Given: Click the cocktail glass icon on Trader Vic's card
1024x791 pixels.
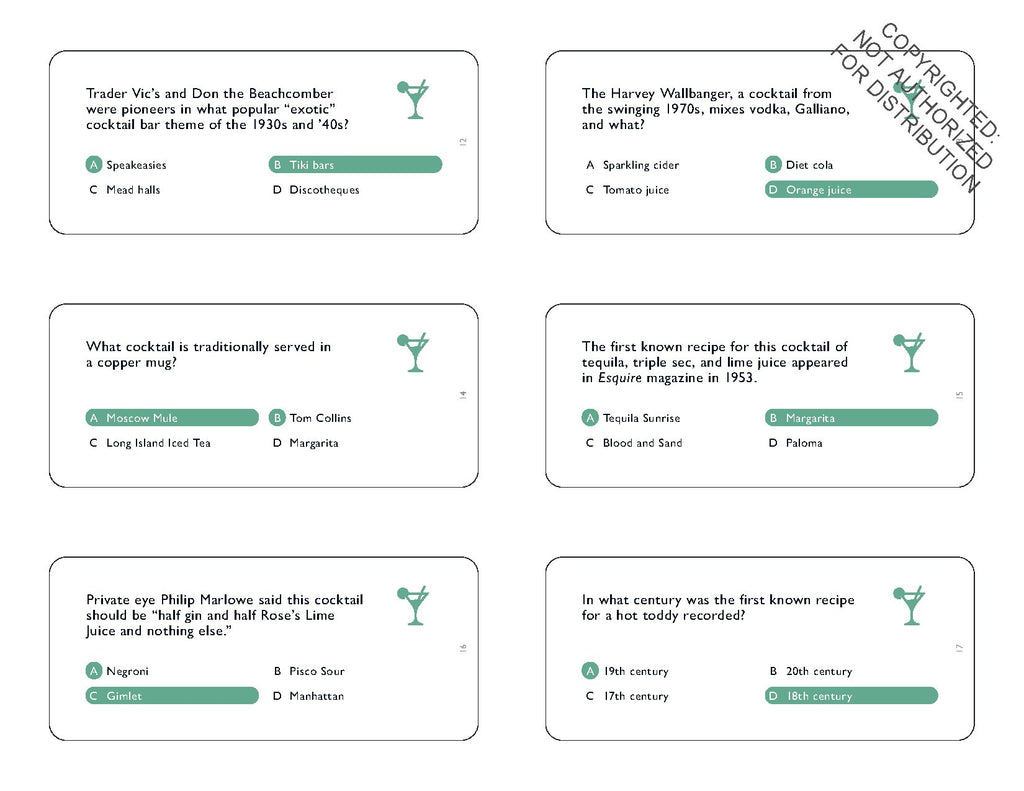Looking at the screenshot, I should point(413,99).
